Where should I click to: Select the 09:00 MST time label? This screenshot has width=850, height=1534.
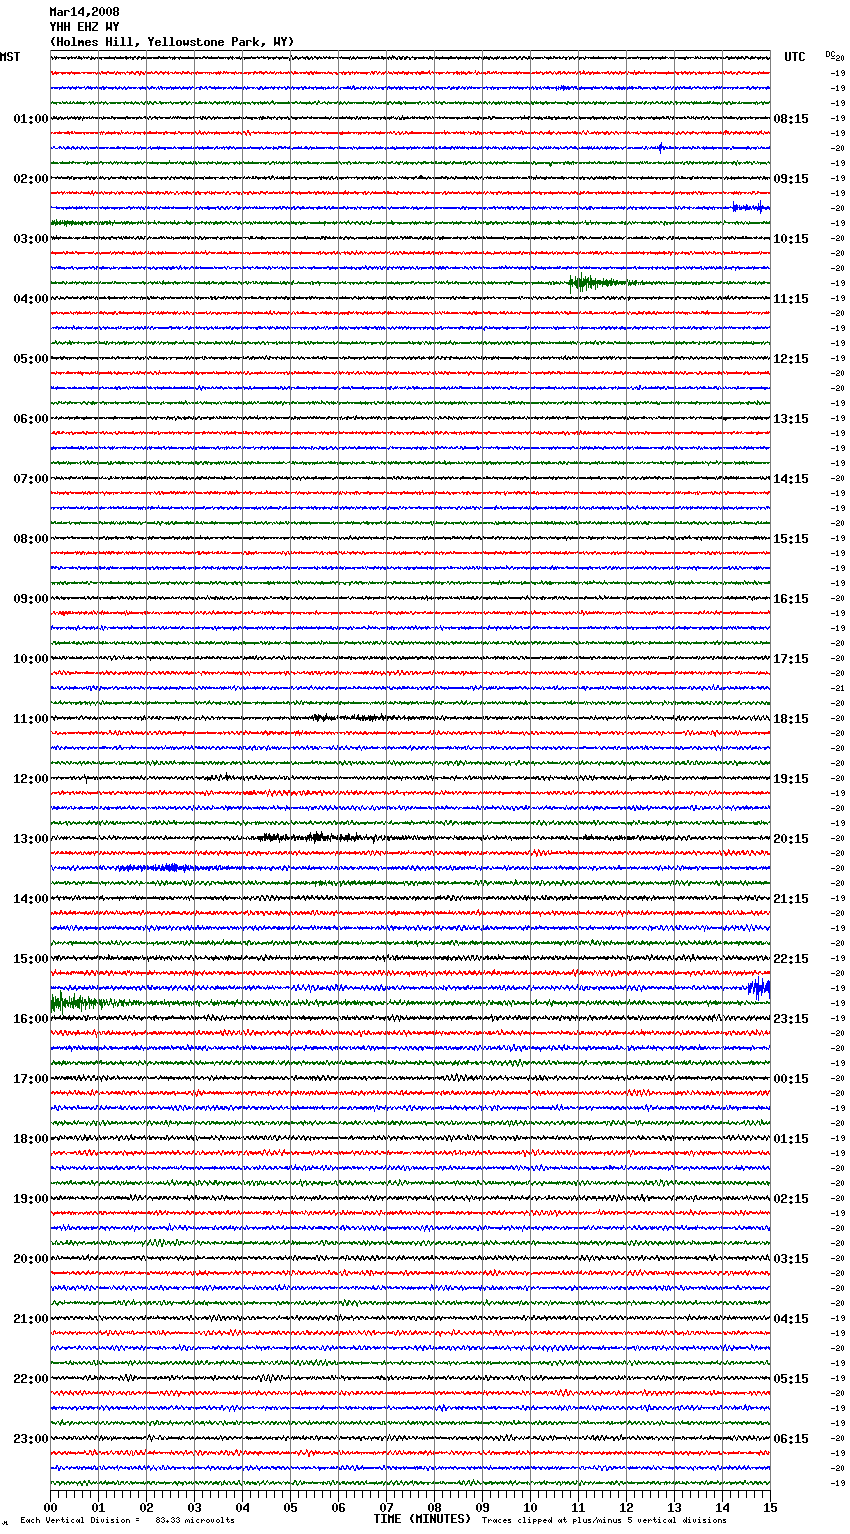(31, 599)
